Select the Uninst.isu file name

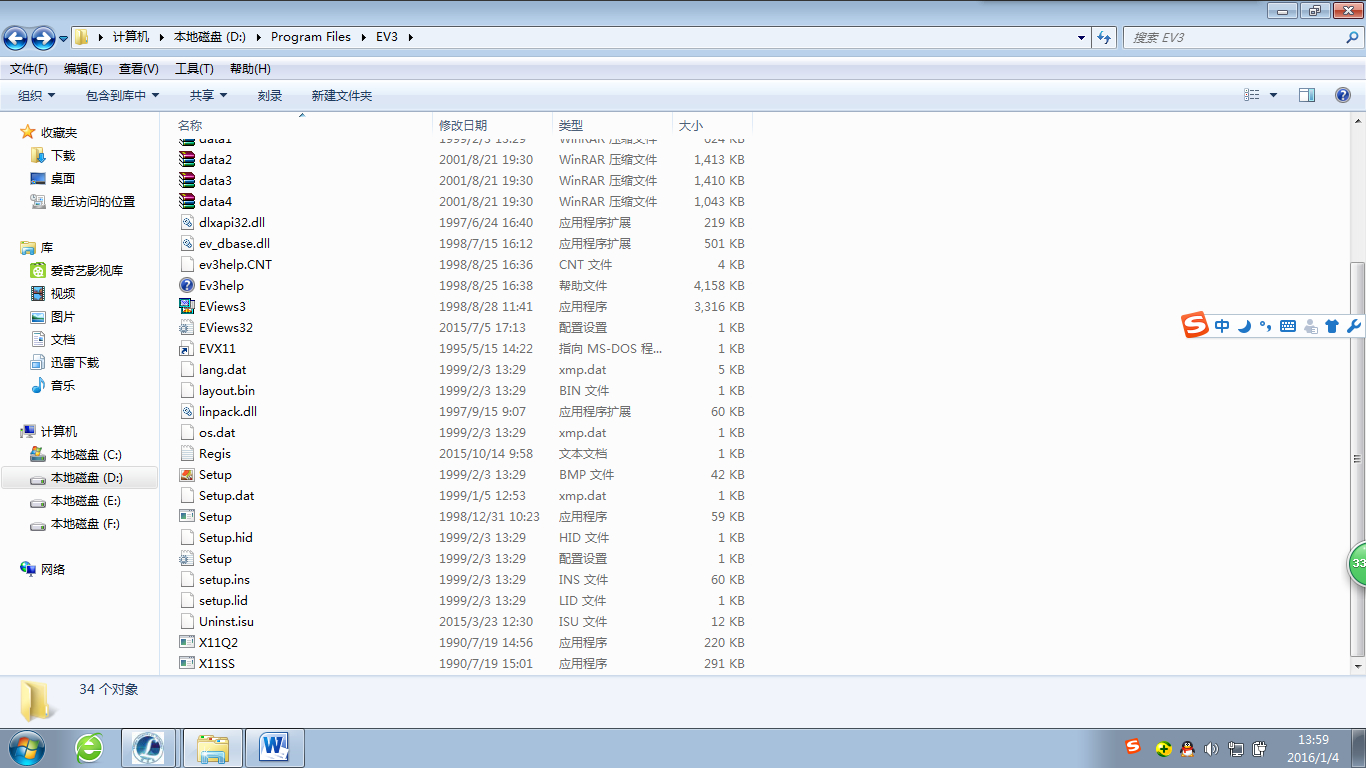click(226, 622)
